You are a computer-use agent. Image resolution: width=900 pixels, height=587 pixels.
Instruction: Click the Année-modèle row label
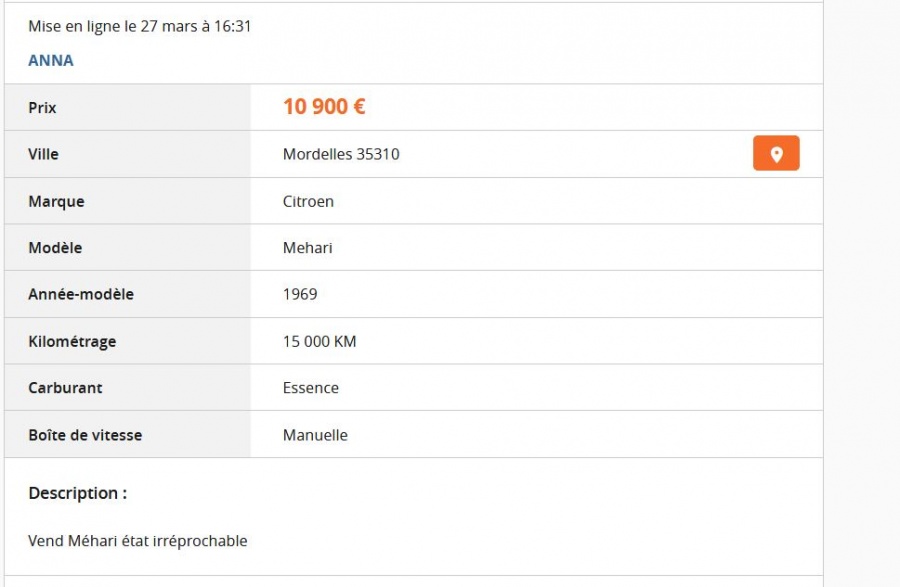click(x=81, y=294)
